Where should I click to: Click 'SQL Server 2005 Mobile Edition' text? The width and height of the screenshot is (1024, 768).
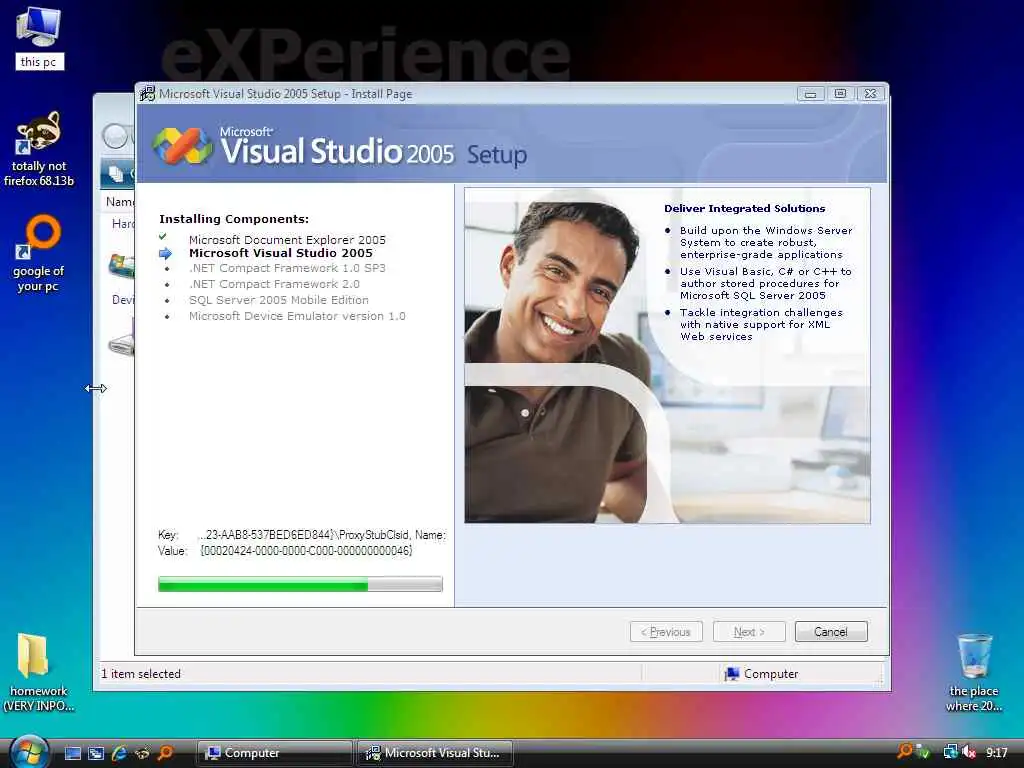[x=279, y=300]
